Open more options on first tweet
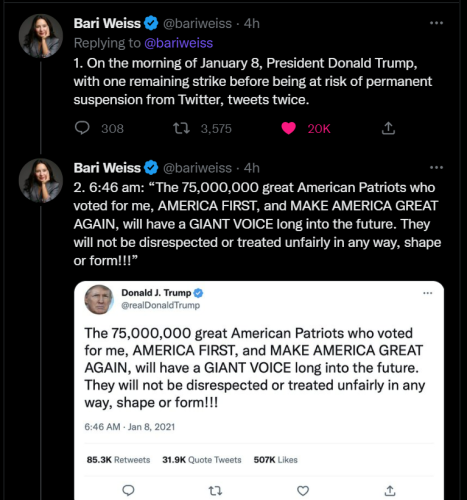 [436, 23]
